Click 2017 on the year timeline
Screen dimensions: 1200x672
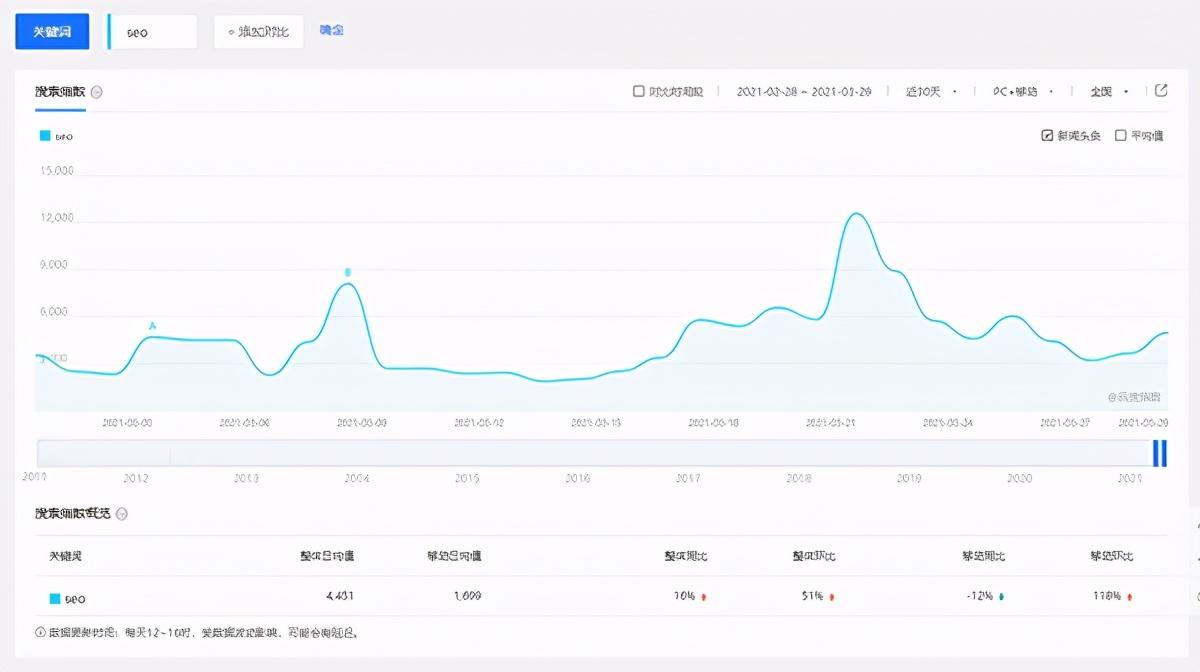click(687, 479)
